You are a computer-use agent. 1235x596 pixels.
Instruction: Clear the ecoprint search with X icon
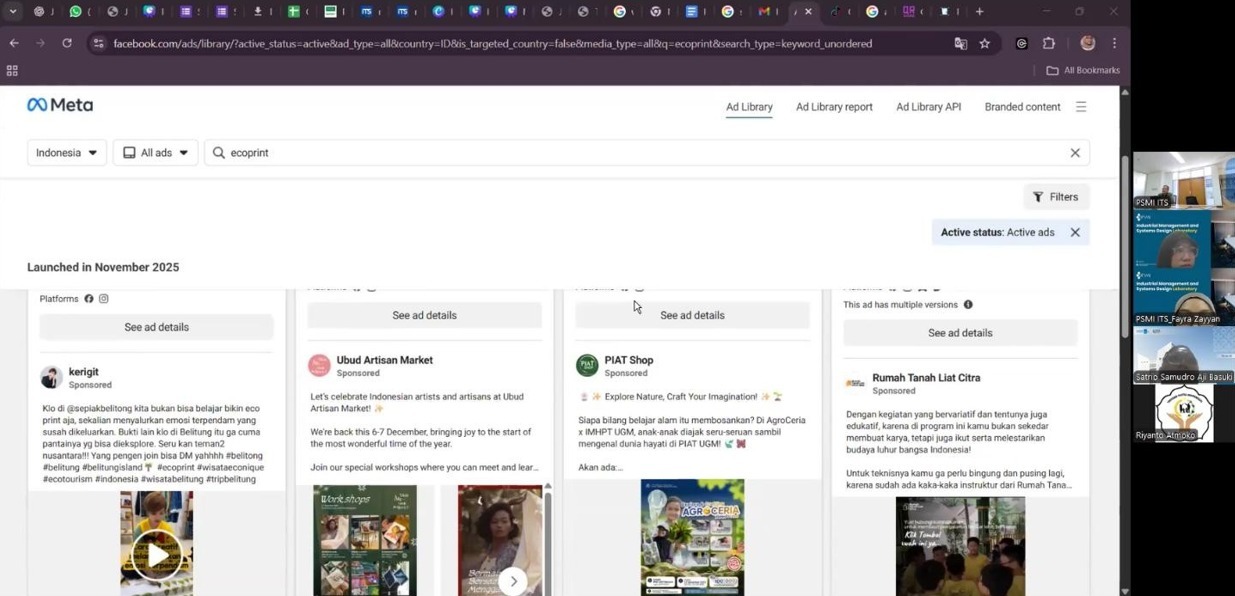(x=1075, y=153)
